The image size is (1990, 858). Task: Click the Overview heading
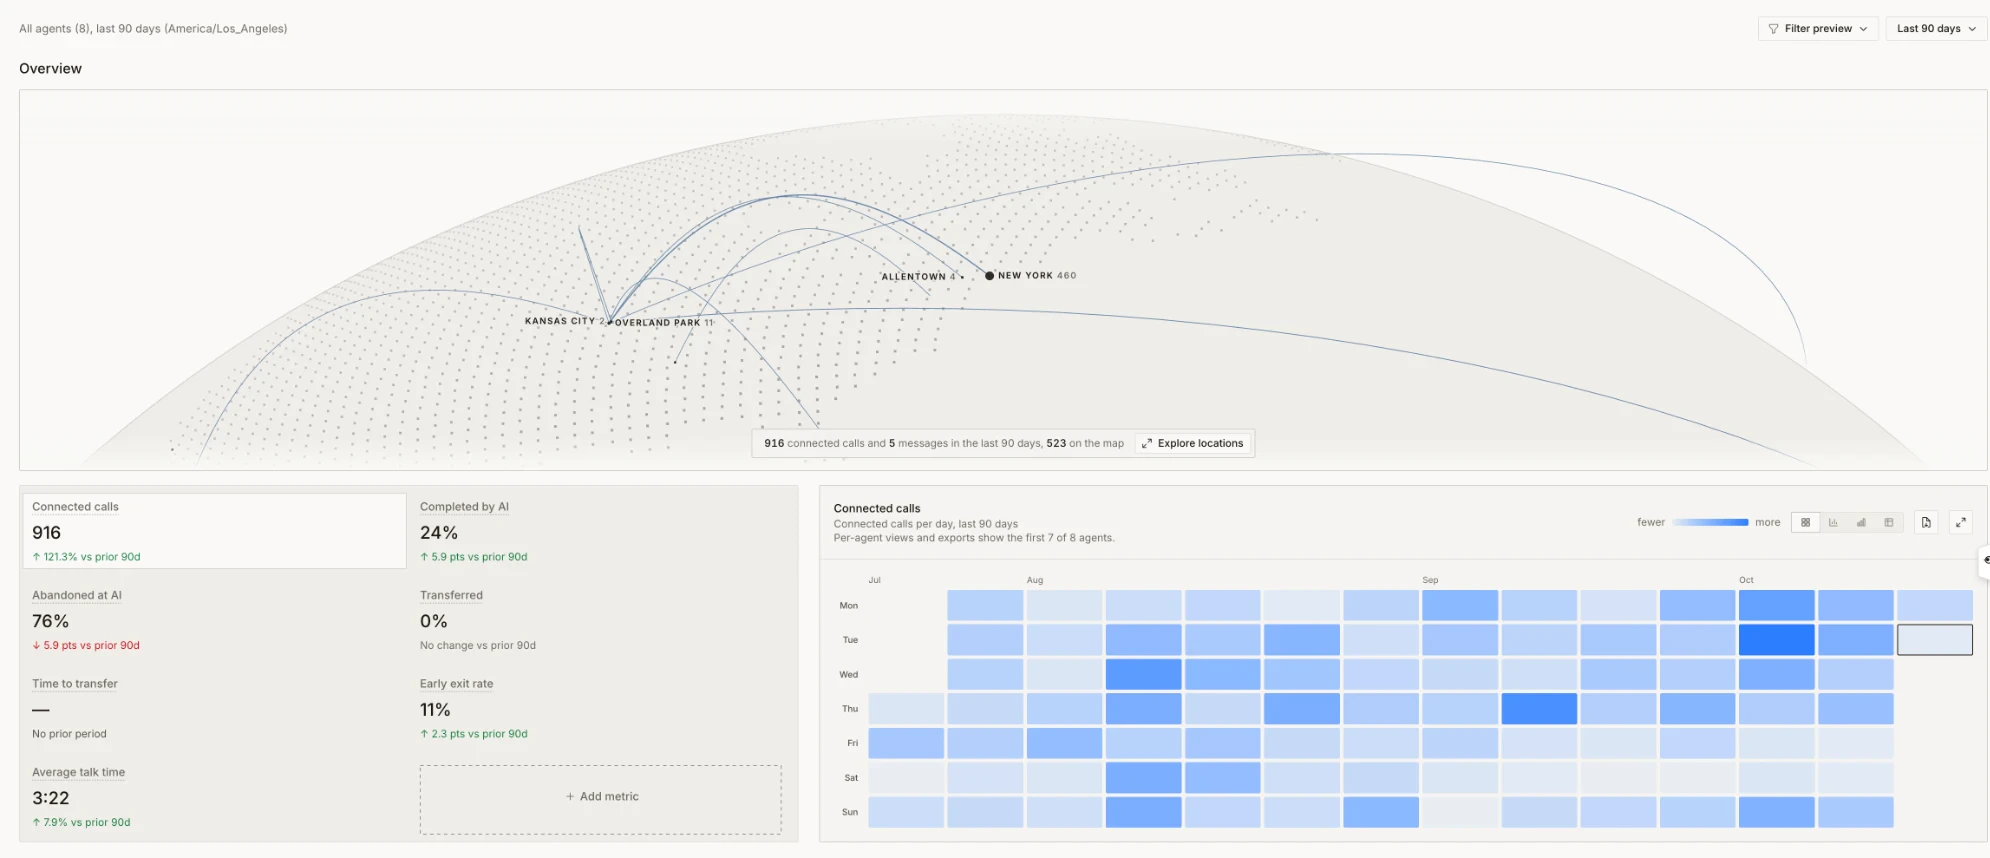pos(51,68)
